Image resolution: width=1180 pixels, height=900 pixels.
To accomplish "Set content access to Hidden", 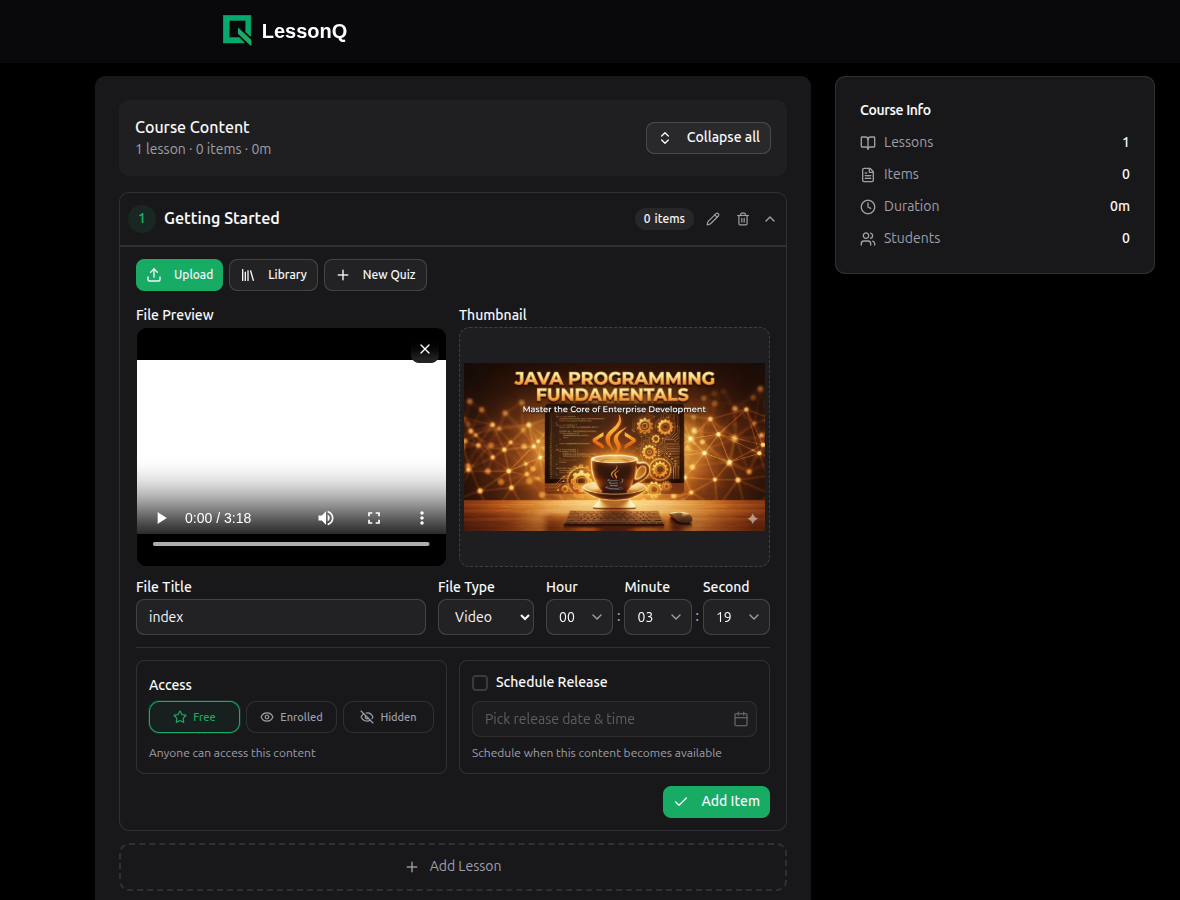I will [x=388, y=717].
